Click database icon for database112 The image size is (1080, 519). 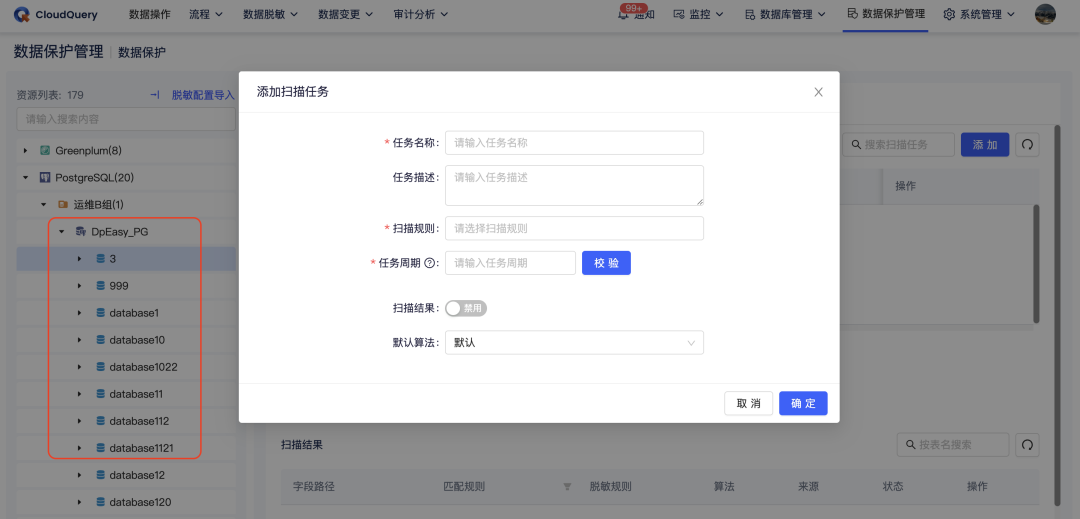(x=101, y=421)
